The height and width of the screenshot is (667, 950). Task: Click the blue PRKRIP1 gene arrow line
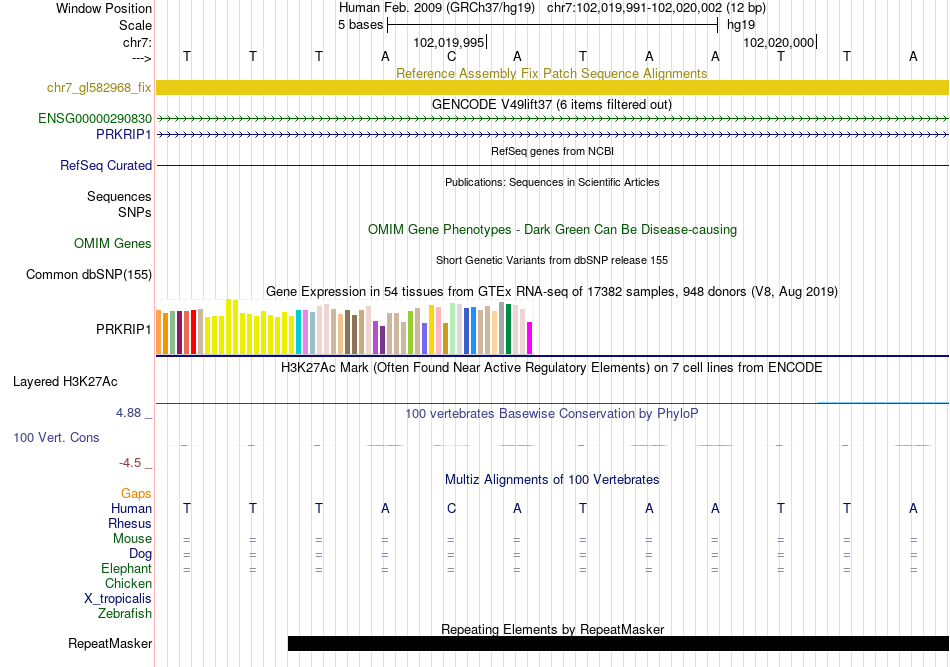coord(553,134)
